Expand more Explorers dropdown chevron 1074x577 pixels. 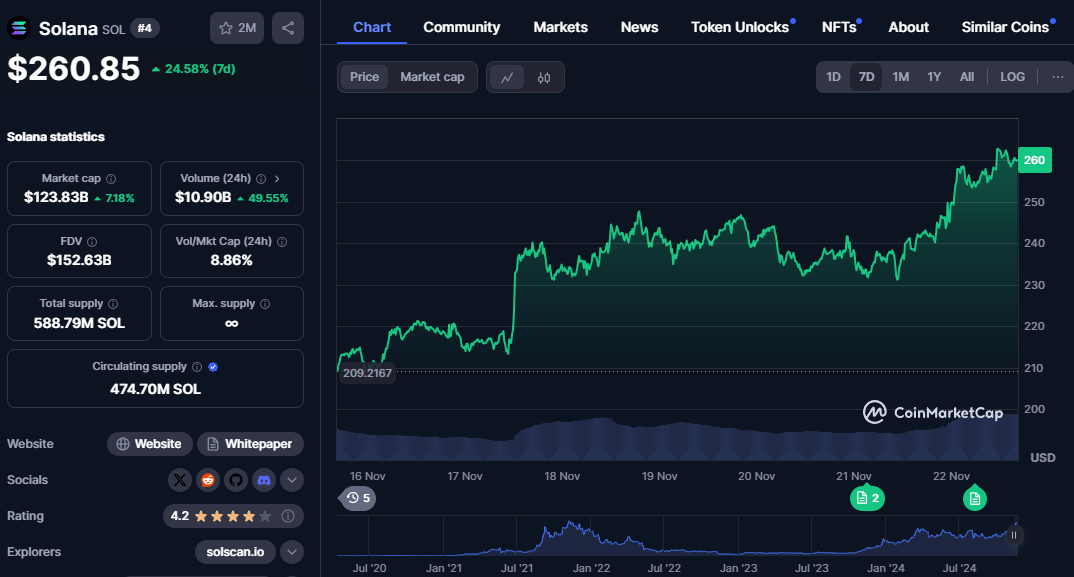click(x=292, y=552)
